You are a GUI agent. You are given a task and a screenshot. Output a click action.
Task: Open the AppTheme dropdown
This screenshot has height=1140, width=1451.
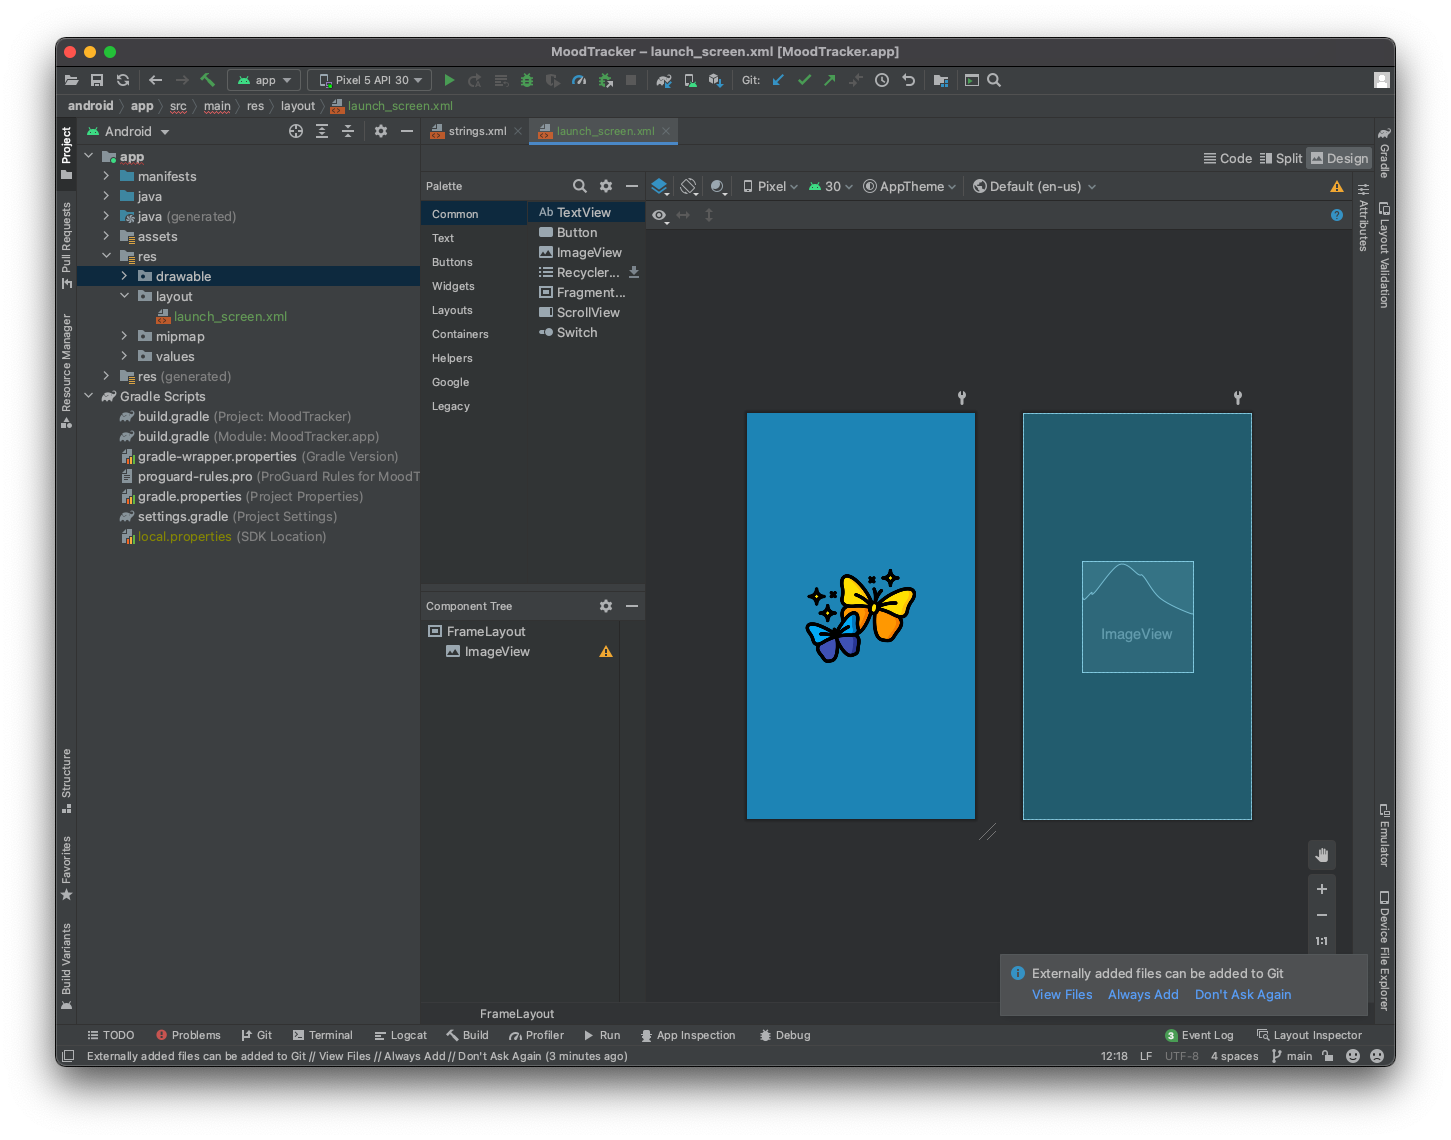910,186
